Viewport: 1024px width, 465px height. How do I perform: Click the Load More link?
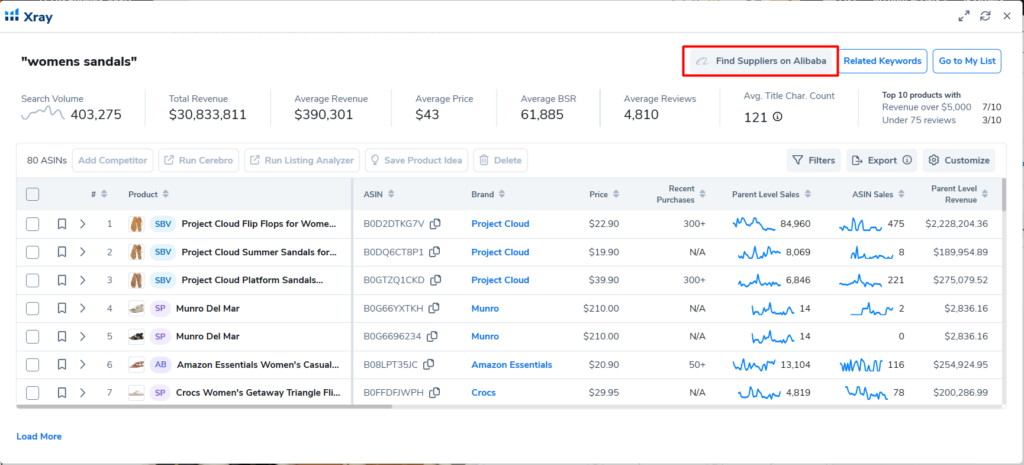[x=39, y=436]
